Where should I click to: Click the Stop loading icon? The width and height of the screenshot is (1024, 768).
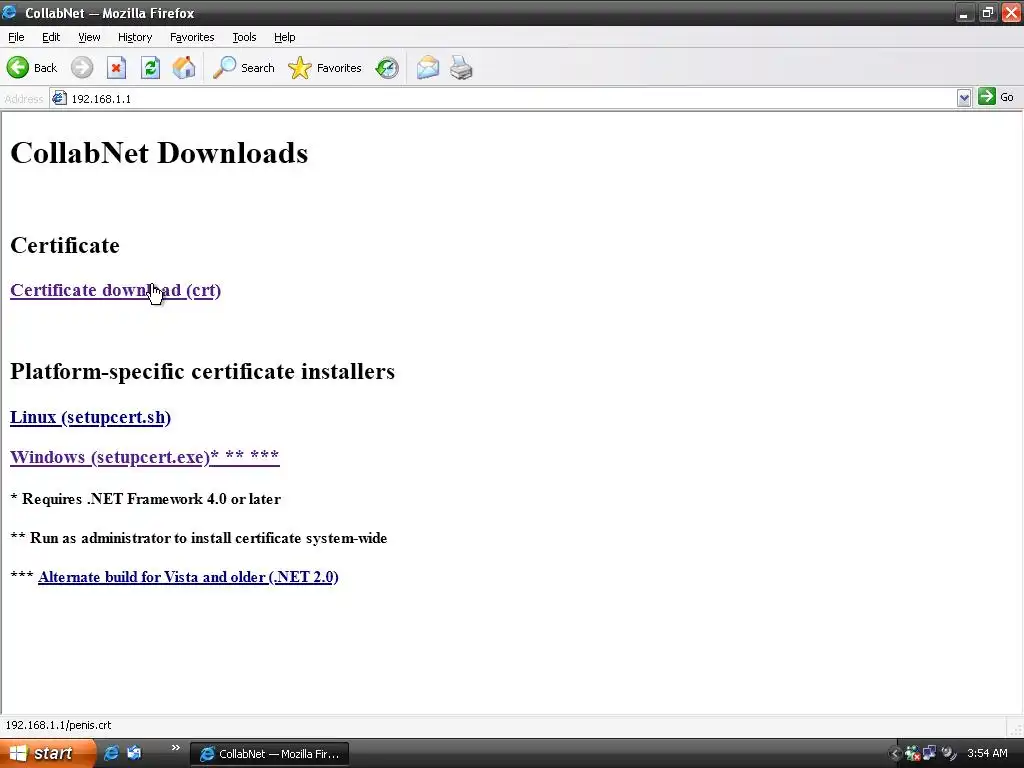coord(116,67)
